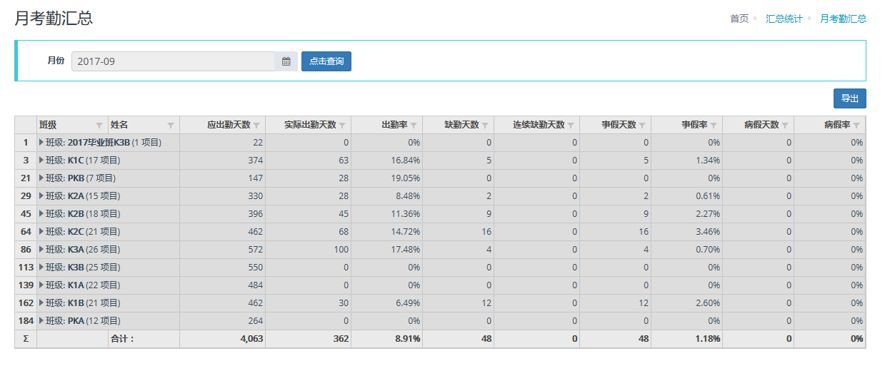Click the 572 cell in K3A row
Viewport: 885px width, 366px height.
222,249
